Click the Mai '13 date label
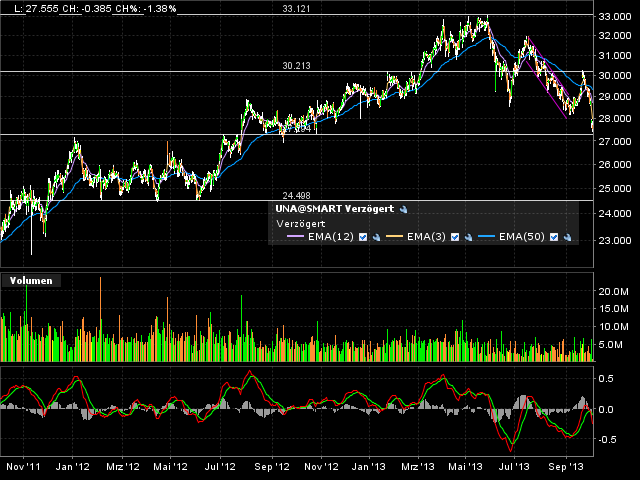640x480 pixels. click(x=465, y=467)
